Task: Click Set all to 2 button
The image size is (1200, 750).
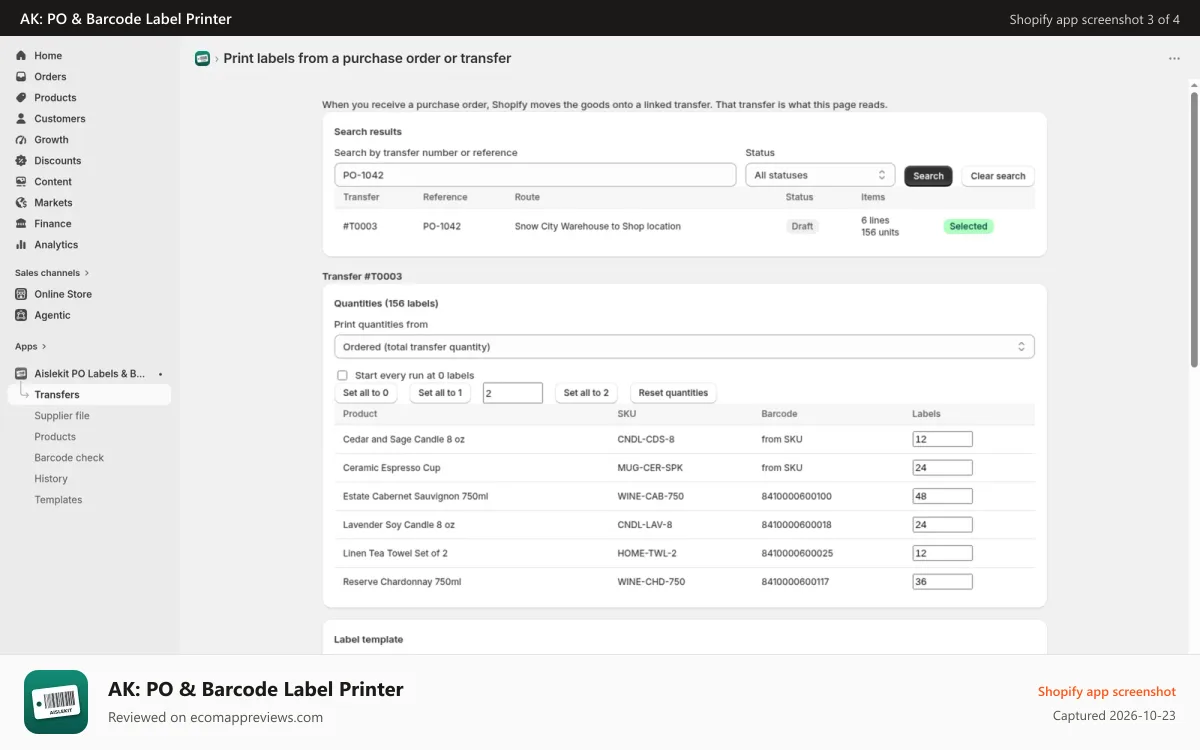Action: pos(586,393)
